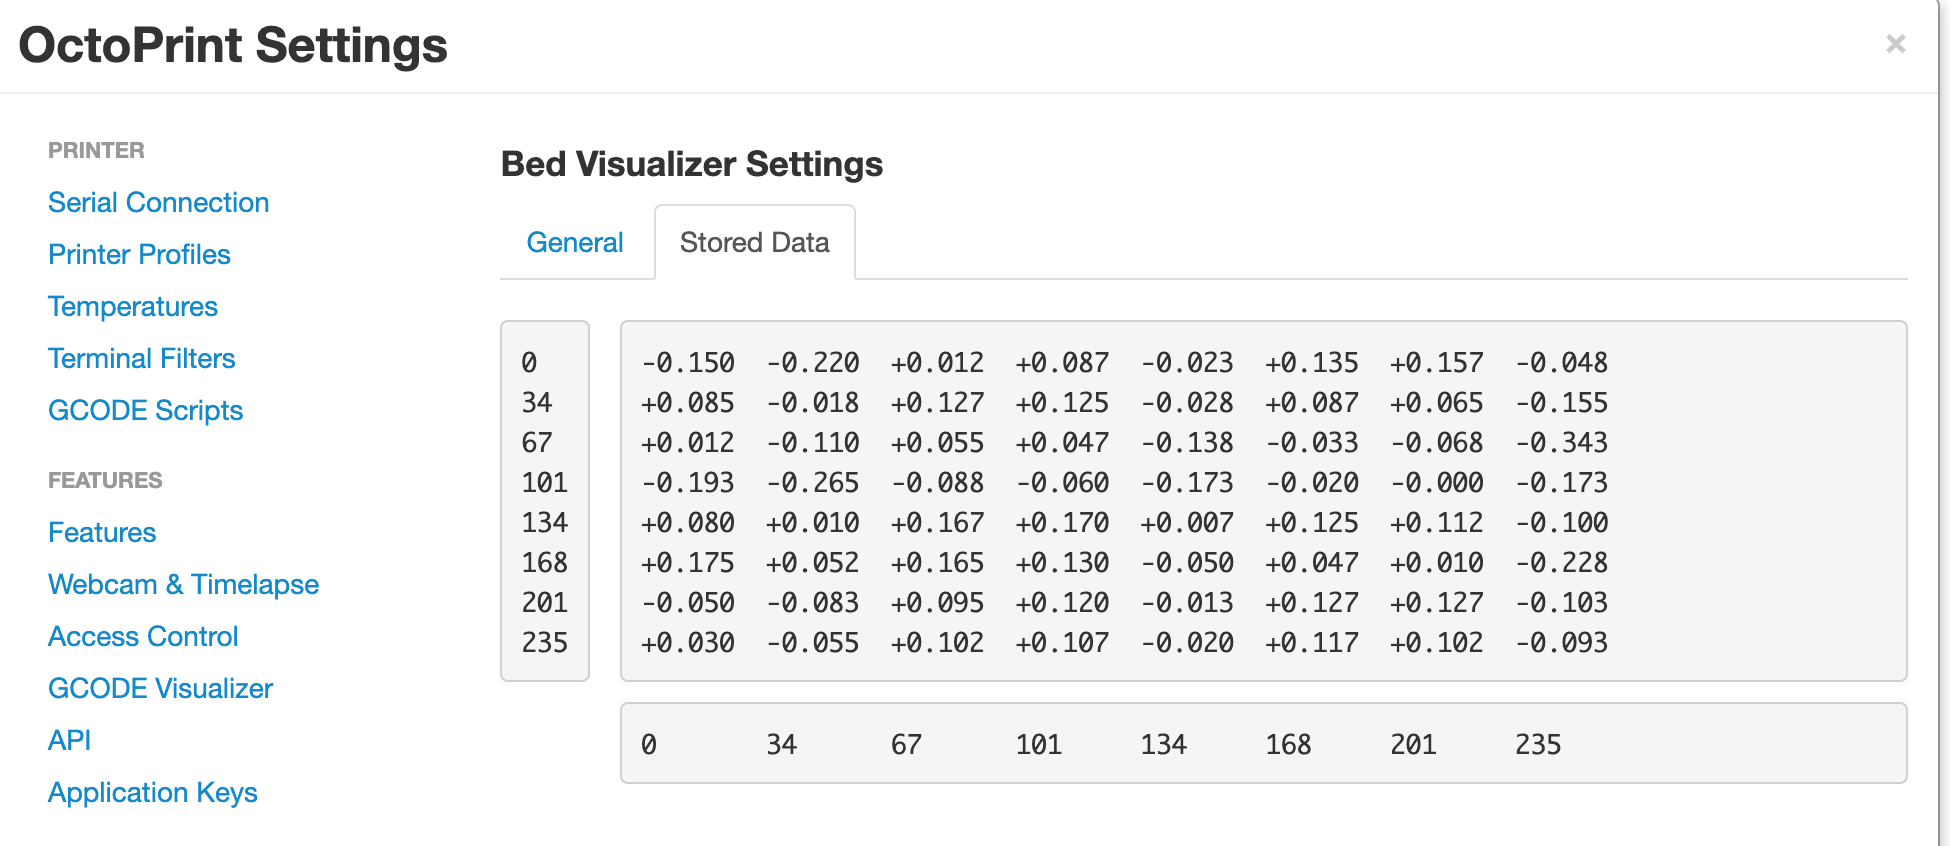The image size is (1950, 846).
Task: Click the mesh data value -0.150
Action: [x=688, y=362]
